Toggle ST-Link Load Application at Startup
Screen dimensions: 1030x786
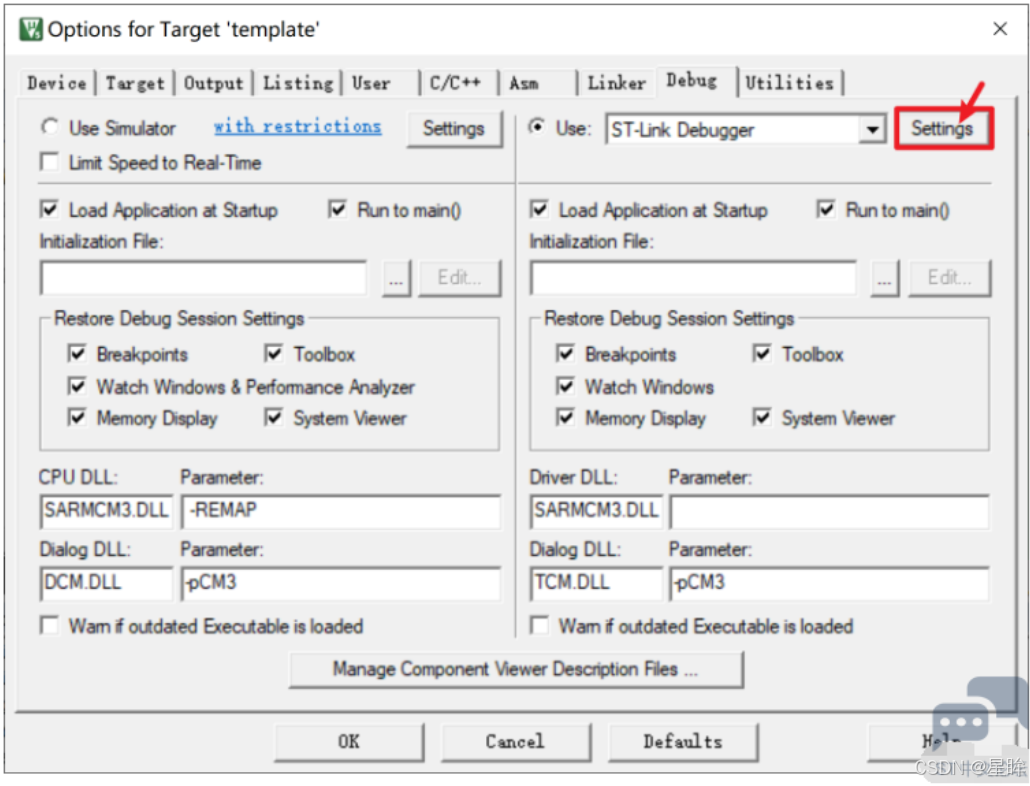coord(539,209)
